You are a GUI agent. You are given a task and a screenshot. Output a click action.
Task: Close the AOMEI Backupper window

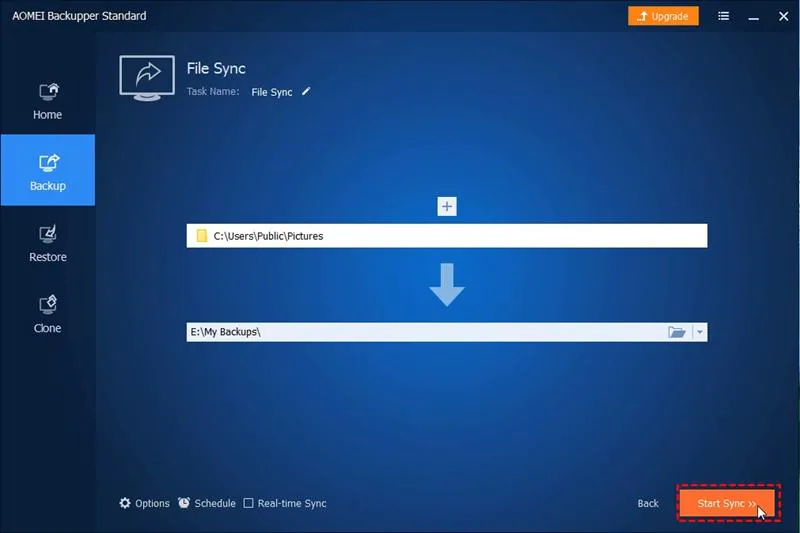coord(784,16)
